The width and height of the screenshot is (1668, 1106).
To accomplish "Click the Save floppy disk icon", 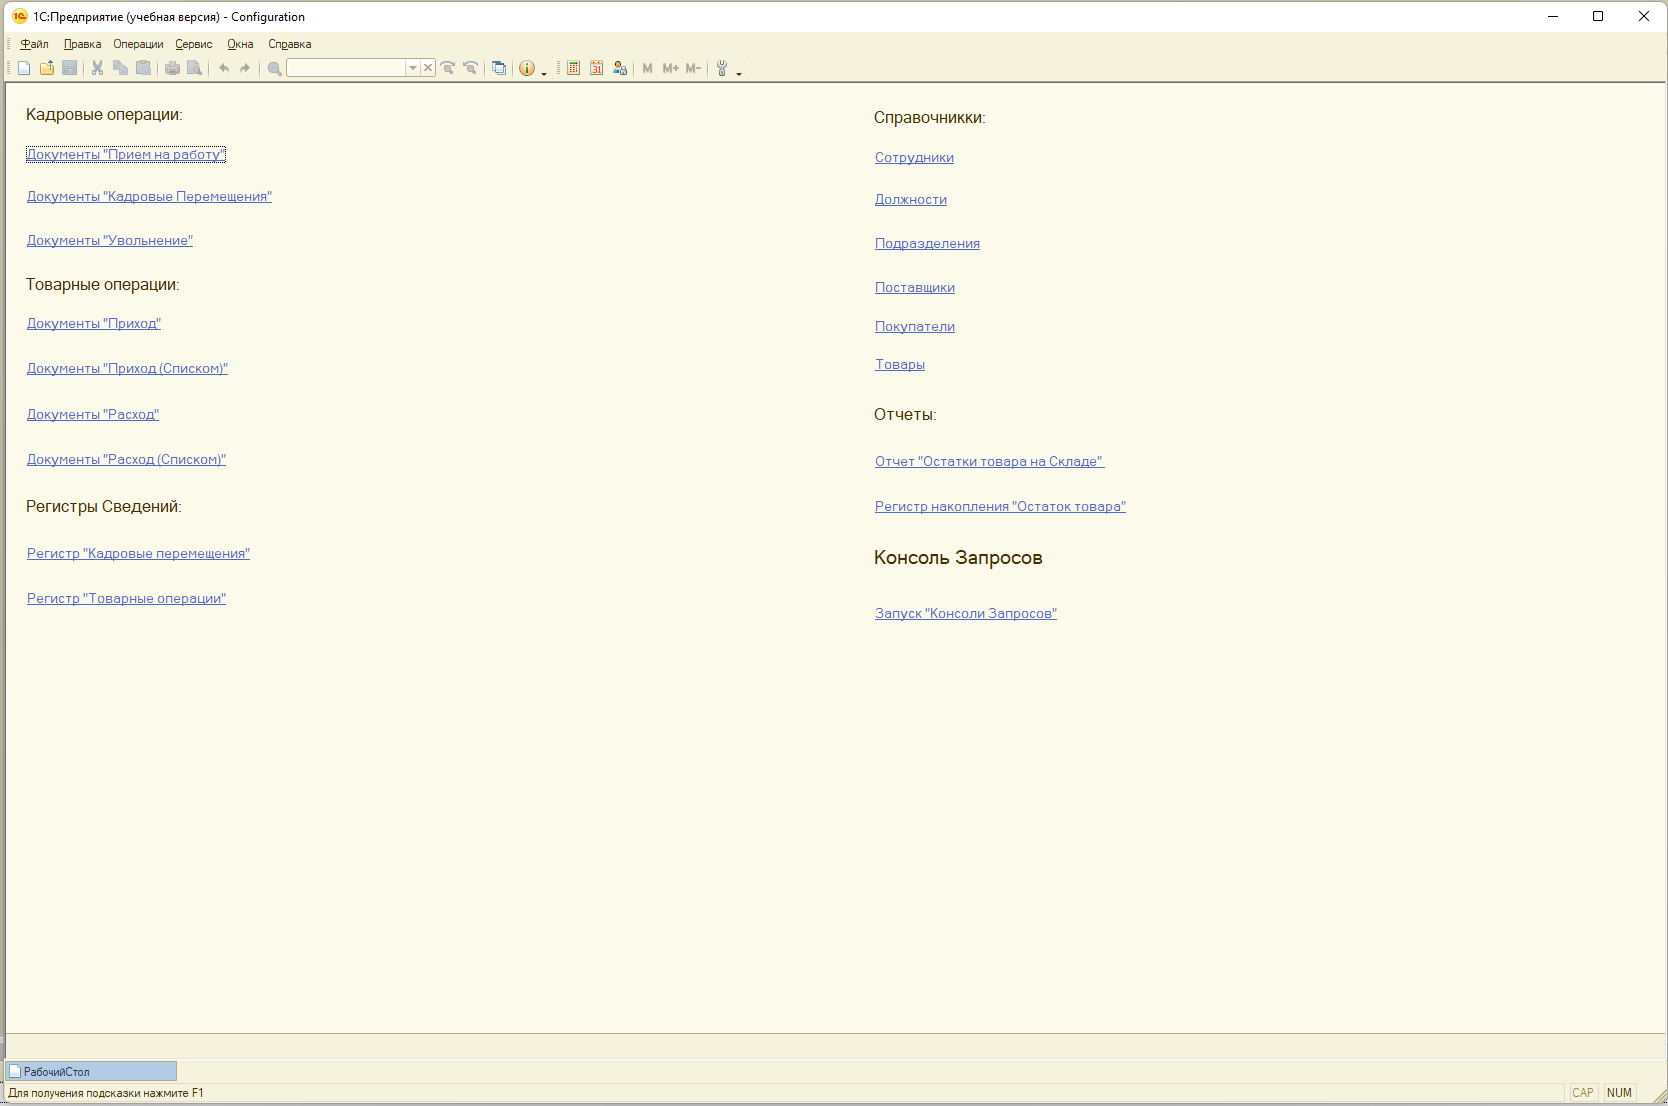I will click(x=69, y=68).
